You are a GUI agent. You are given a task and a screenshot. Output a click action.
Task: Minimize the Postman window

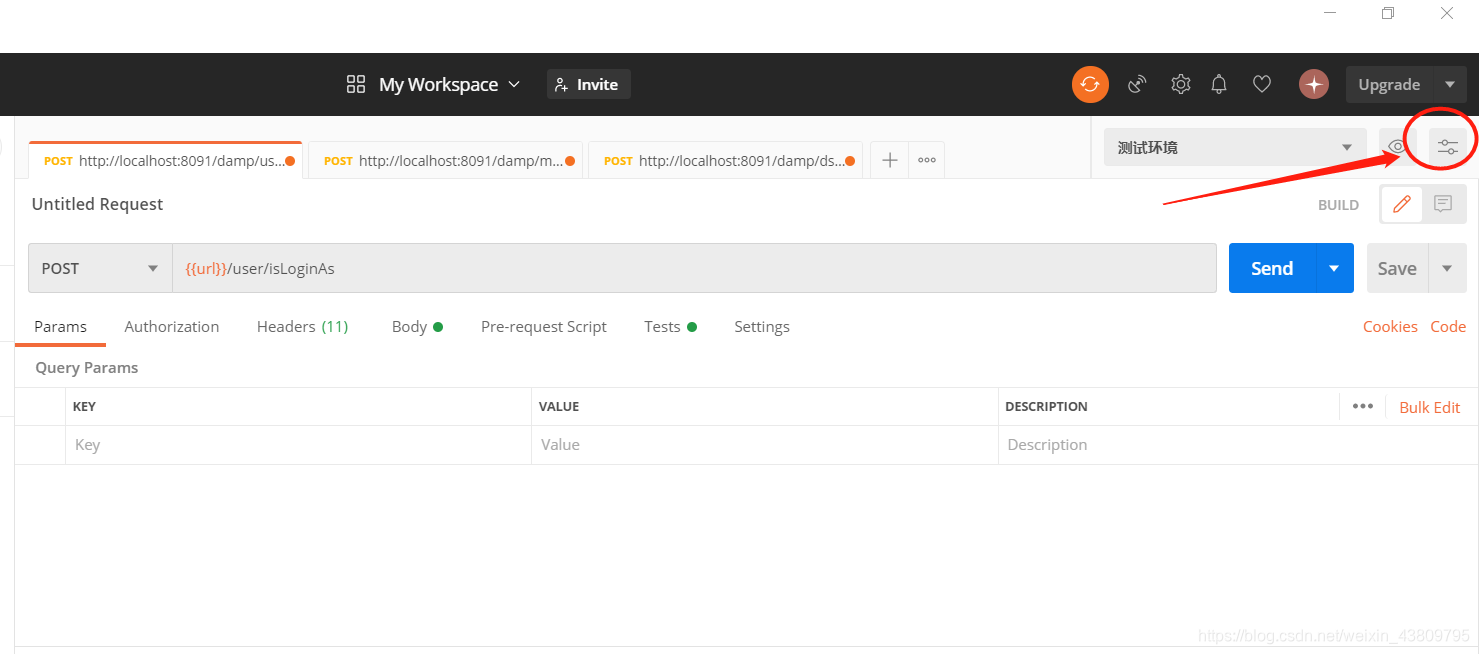1330,13
